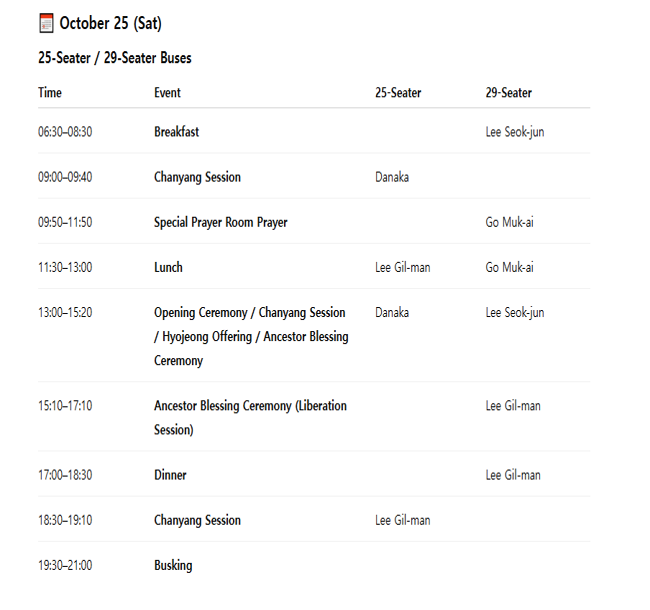Viewport: 650px width, 610px height.
Task: Select the Special Prayer Room Prayer event
Action: [220, 222]
